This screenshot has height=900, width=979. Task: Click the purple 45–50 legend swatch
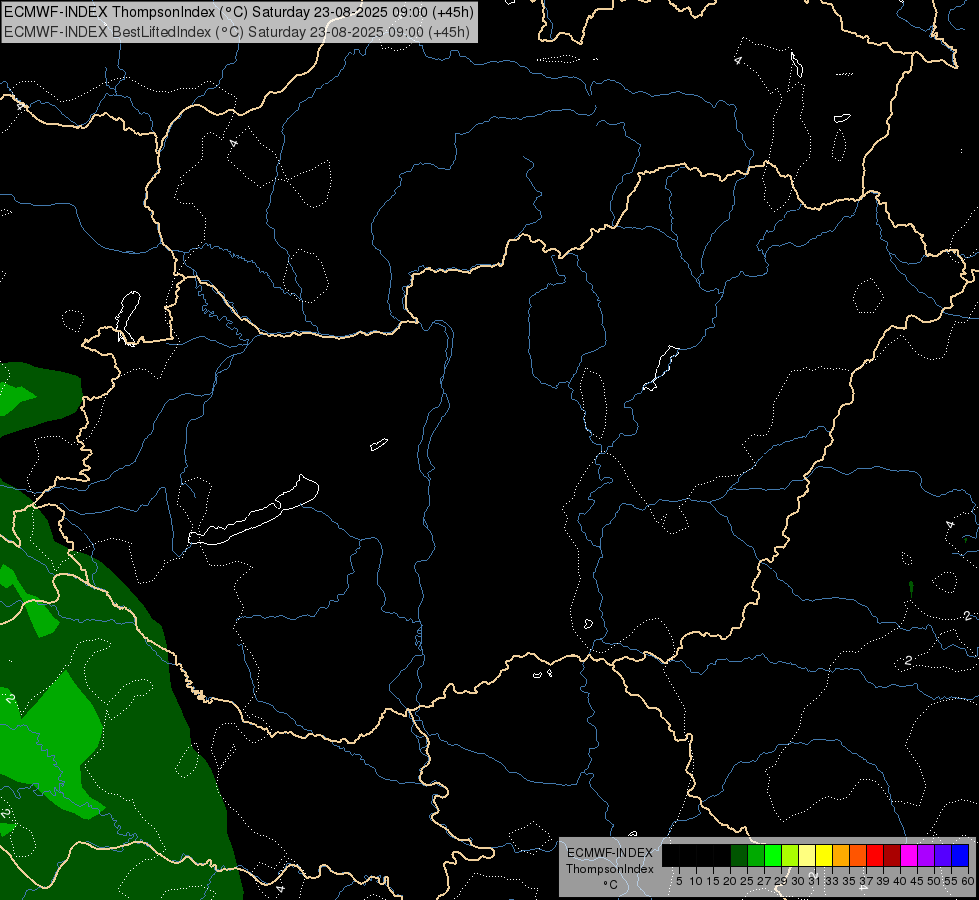926,855
